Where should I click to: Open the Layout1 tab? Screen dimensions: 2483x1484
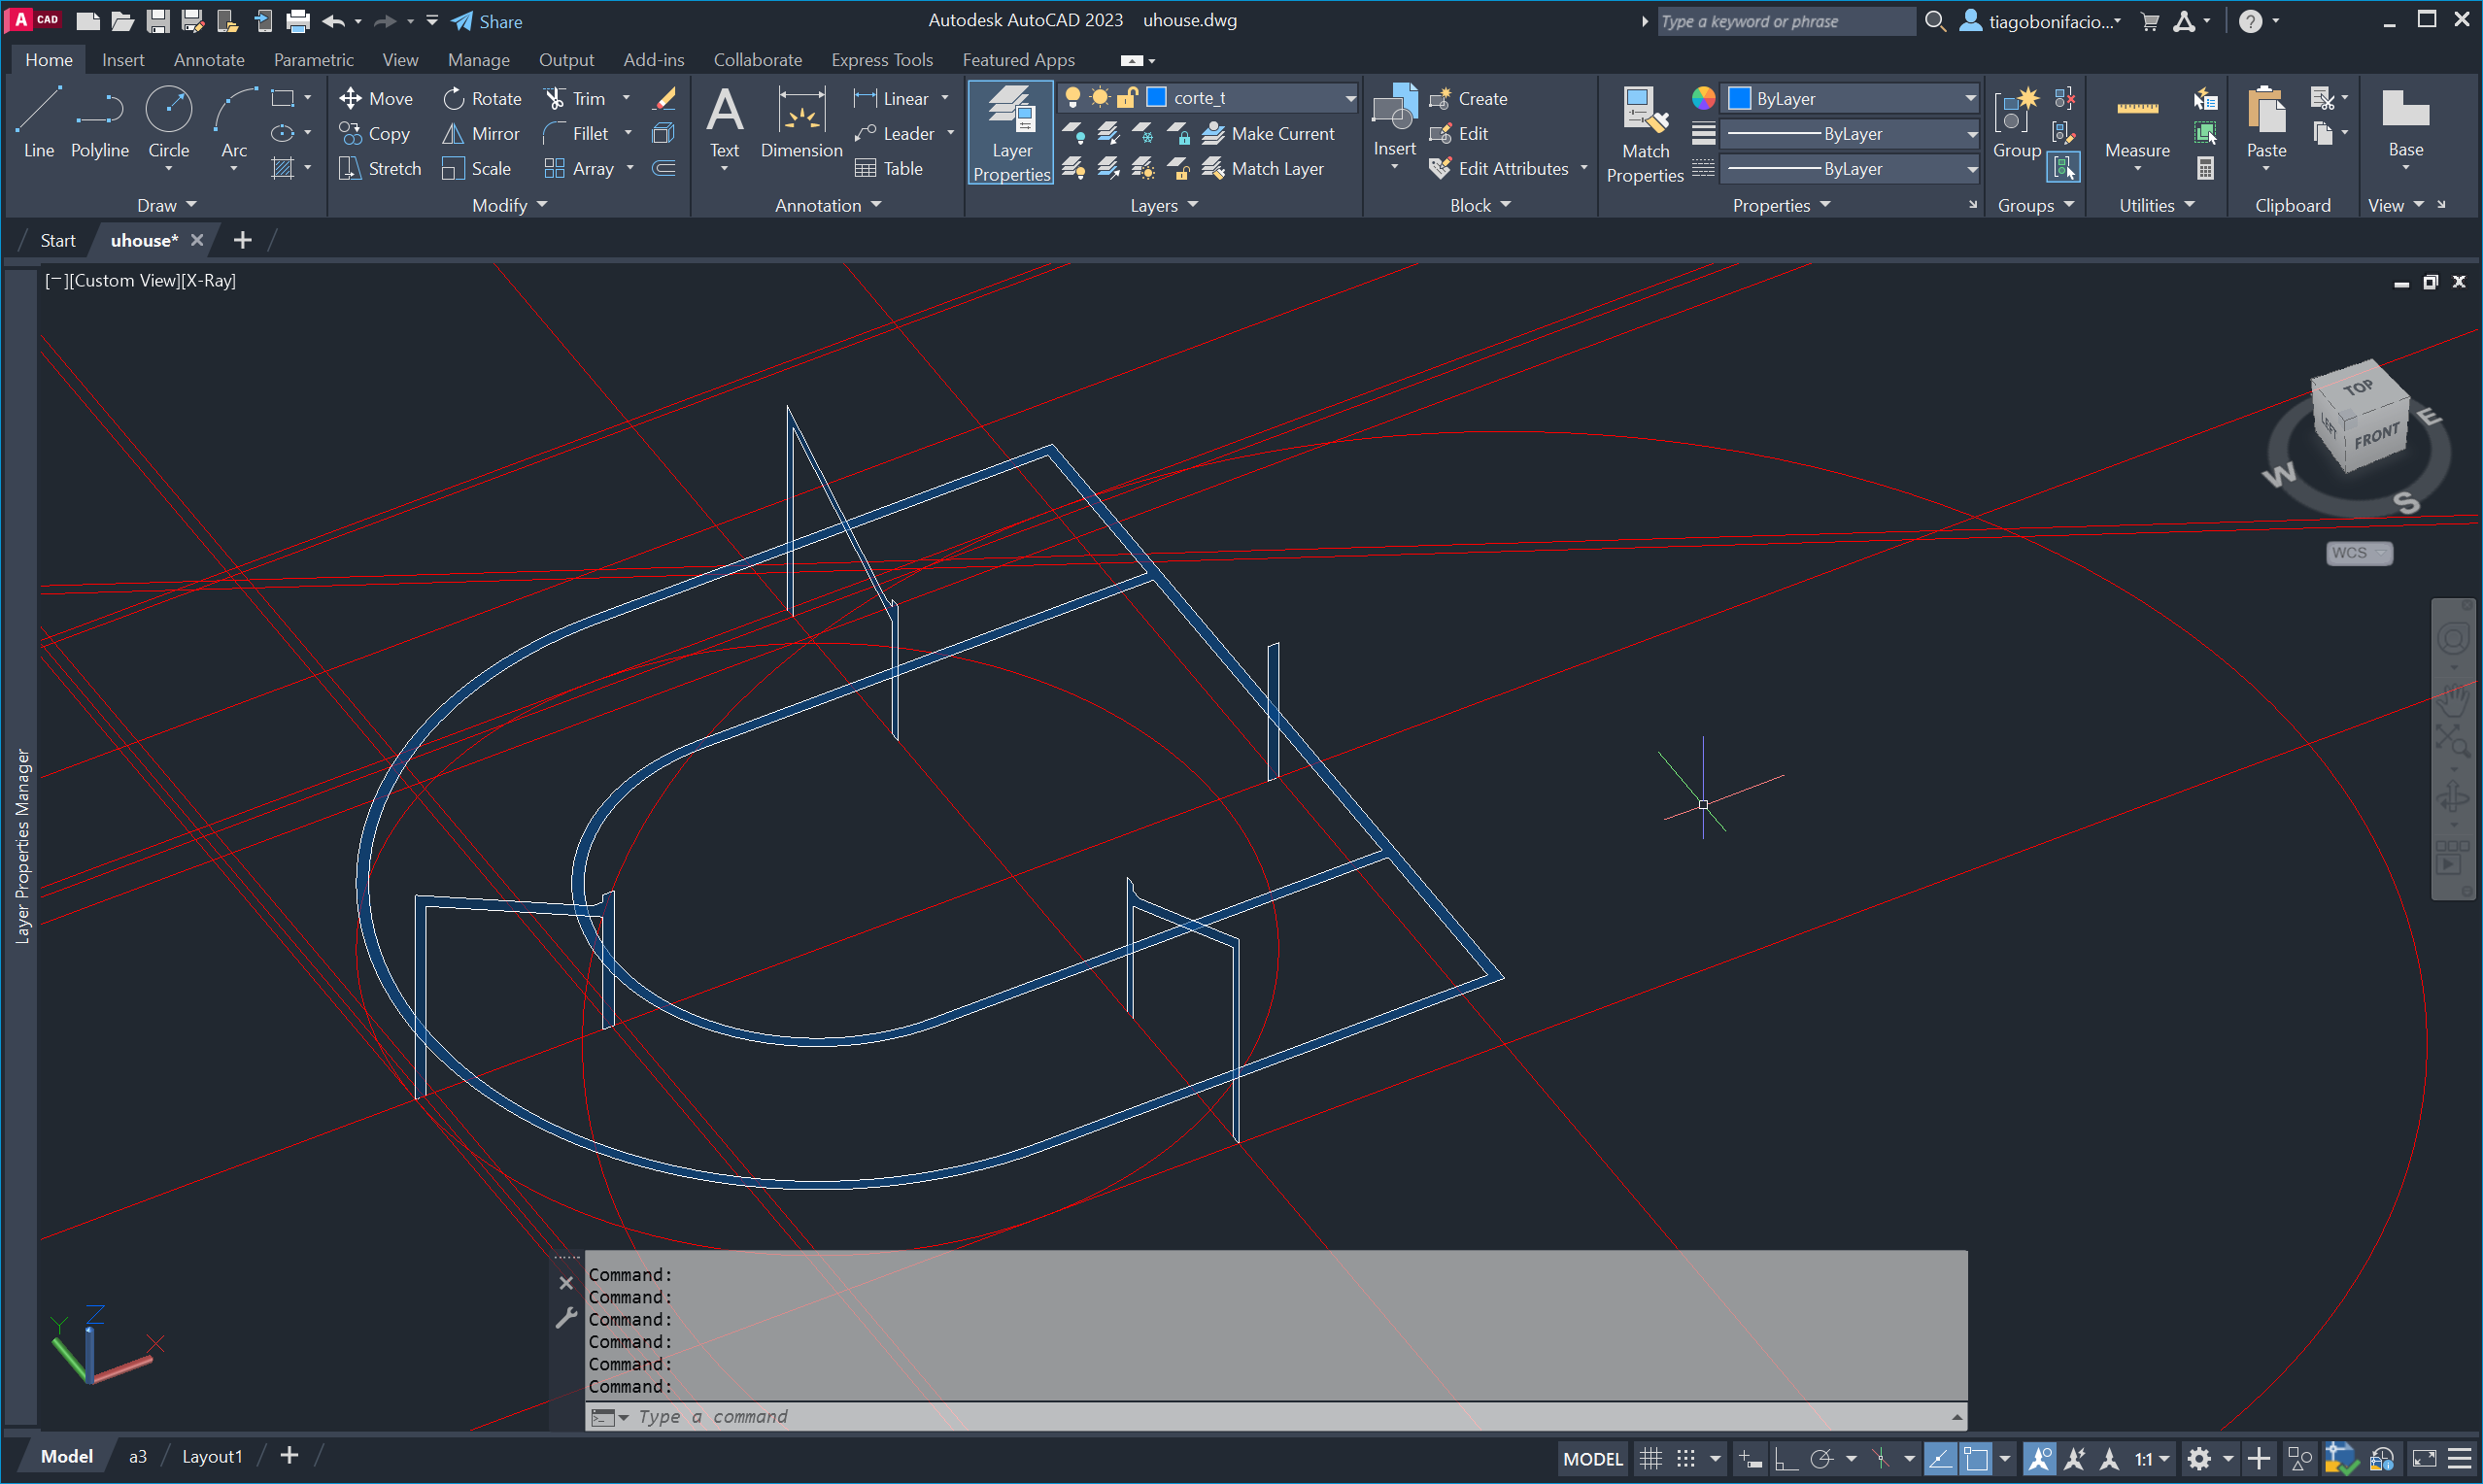coord(212,1456)
